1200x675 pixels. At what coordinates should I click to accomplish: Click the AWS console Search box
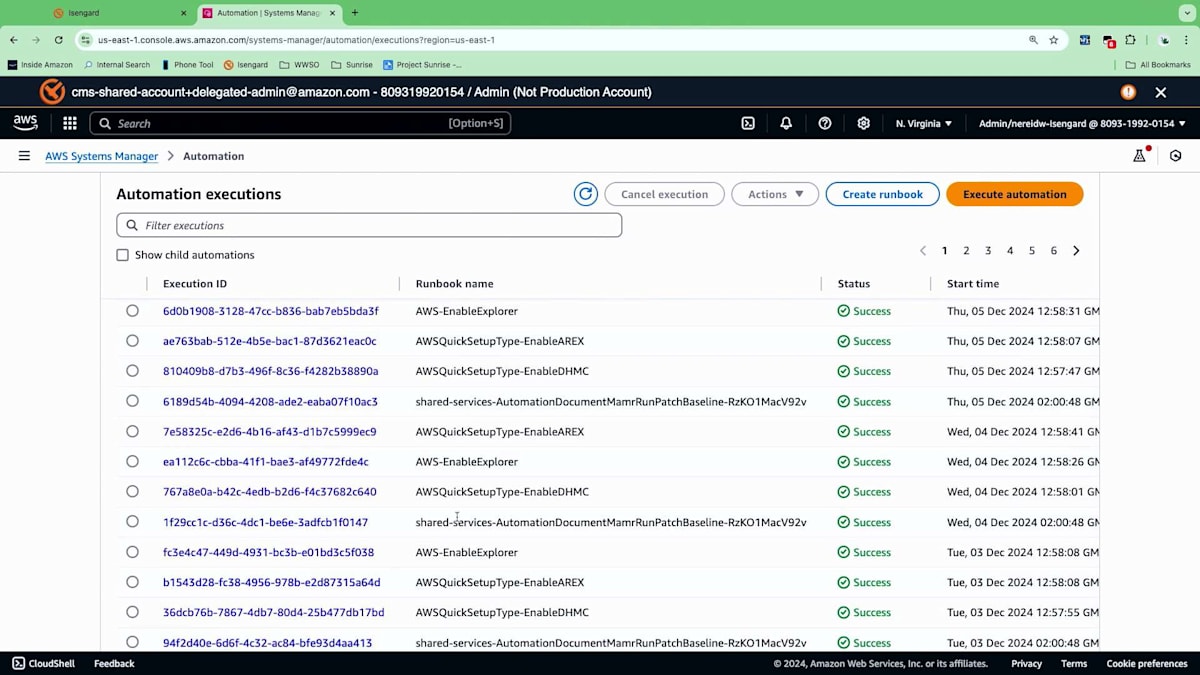(300, 123)
